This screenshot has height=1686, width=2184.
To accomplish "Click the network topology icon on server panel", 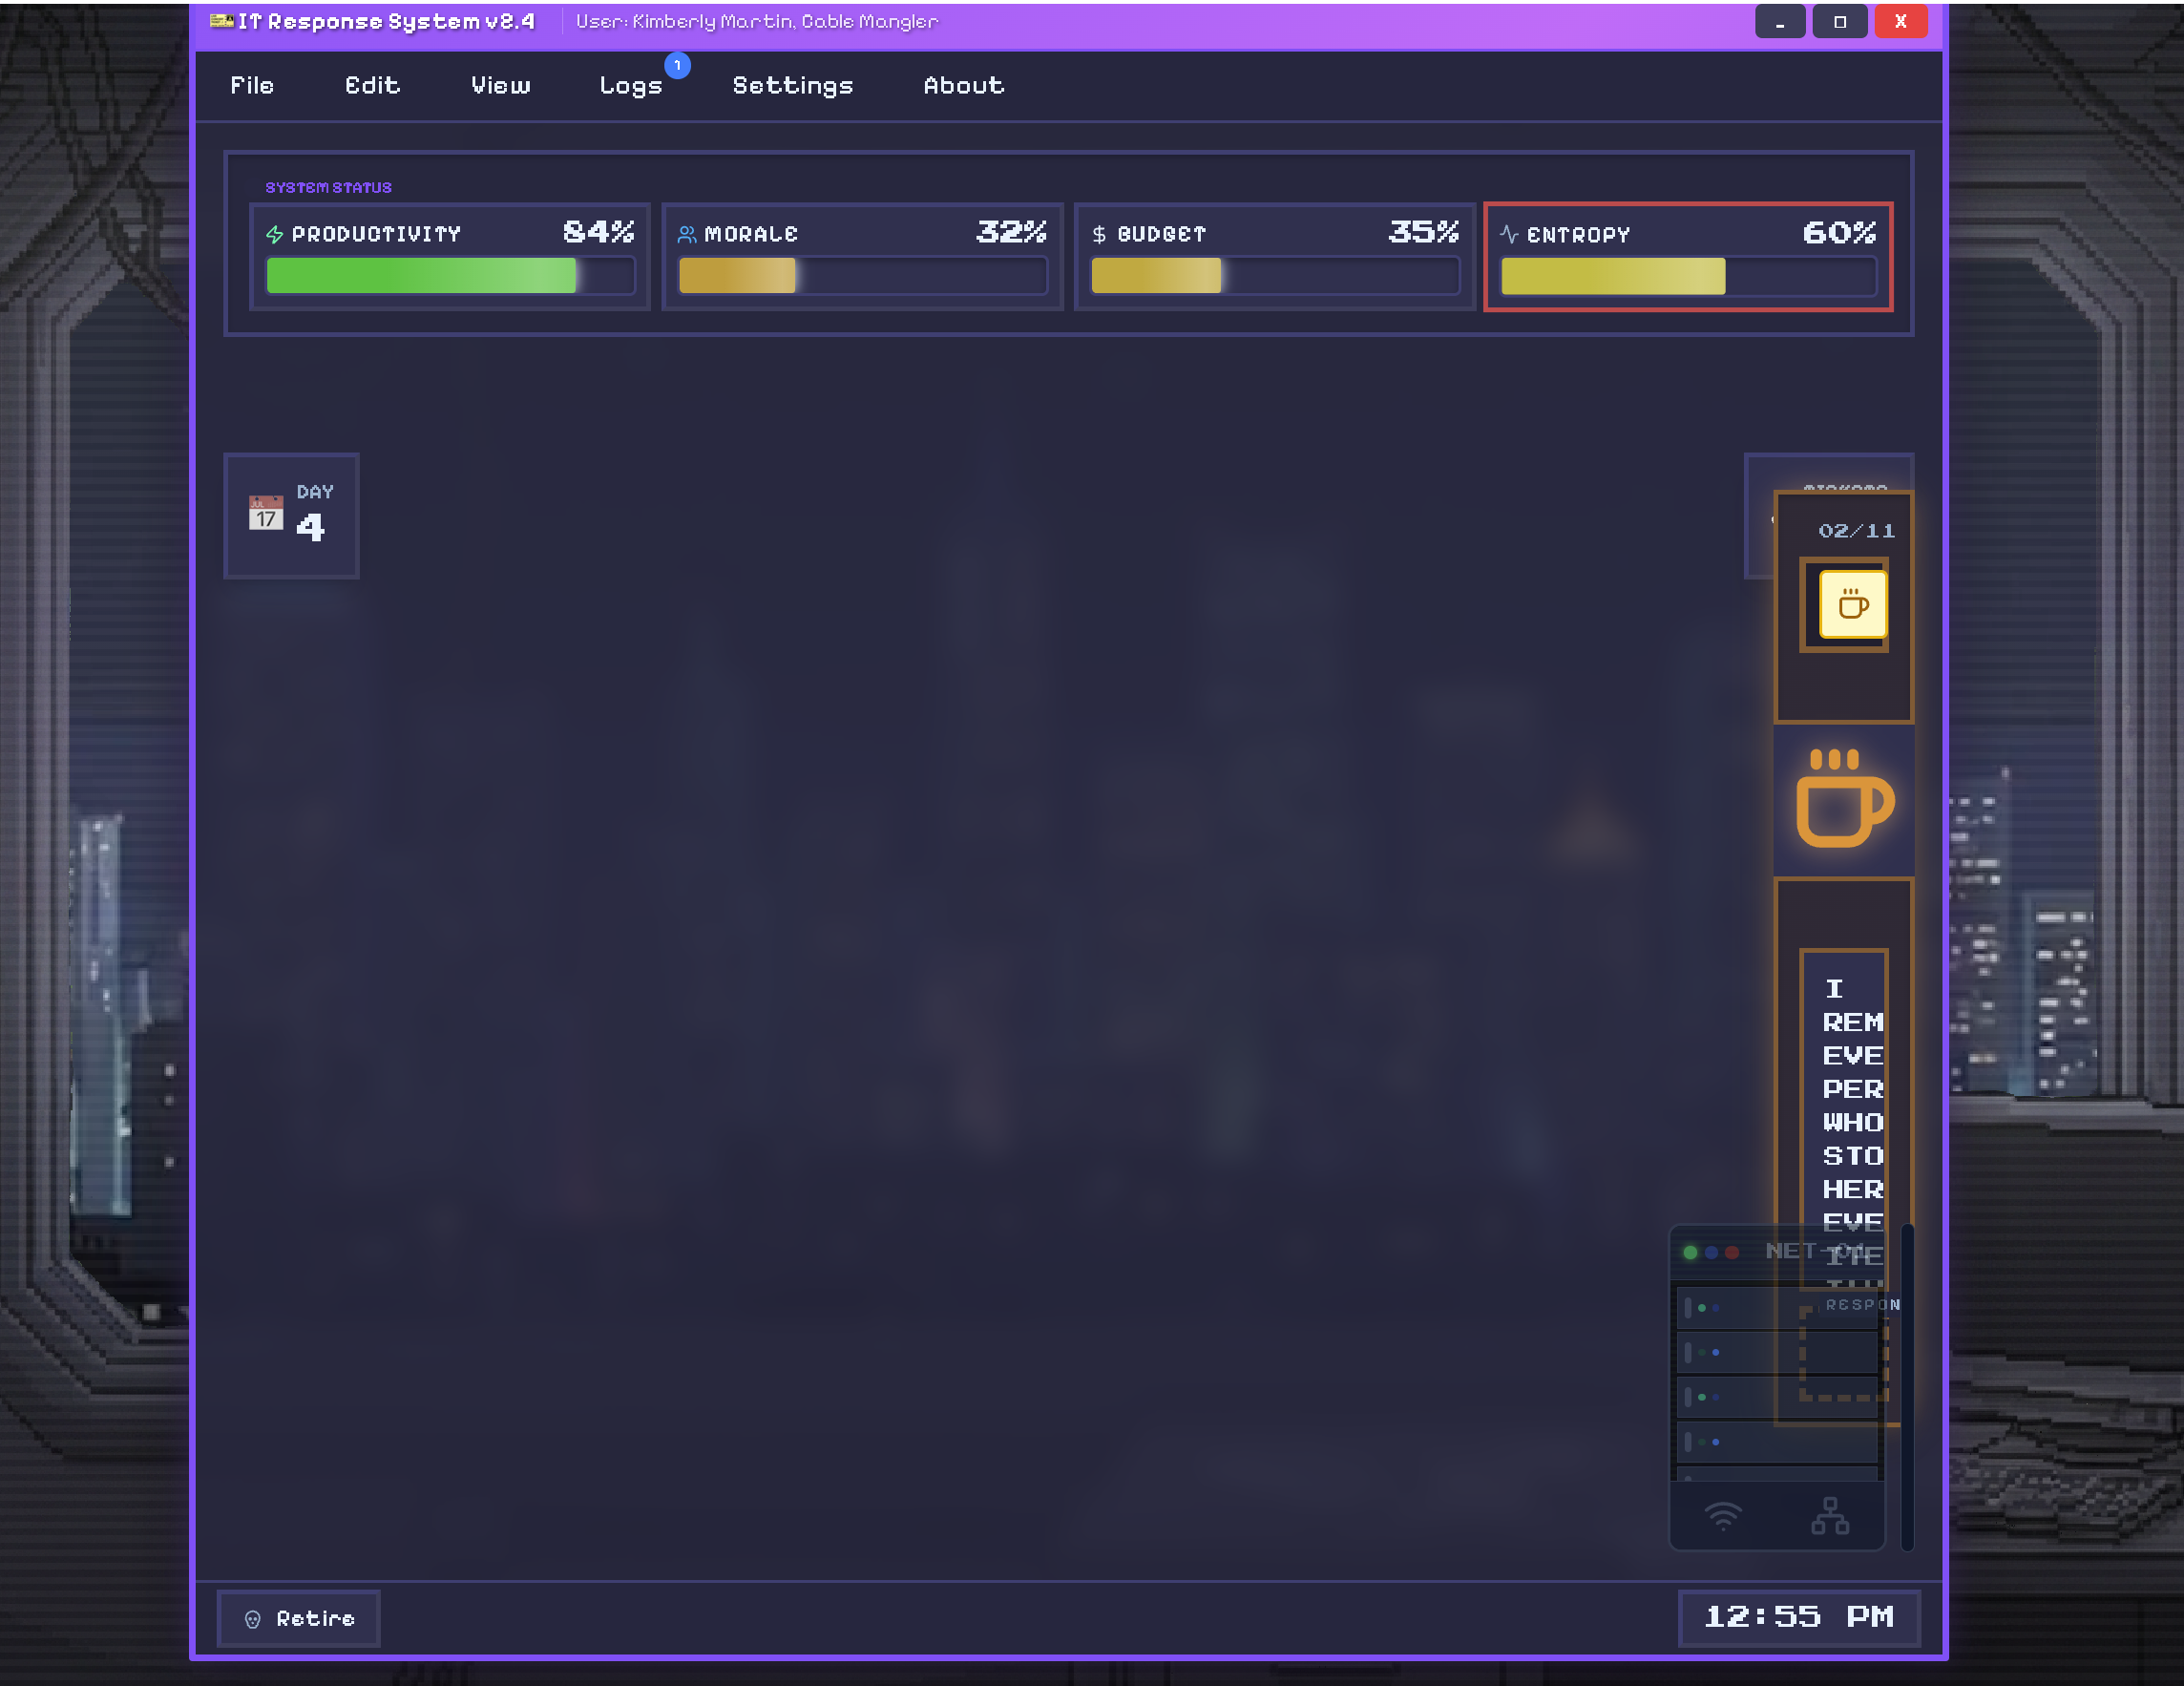I will pos(1829,1516).
